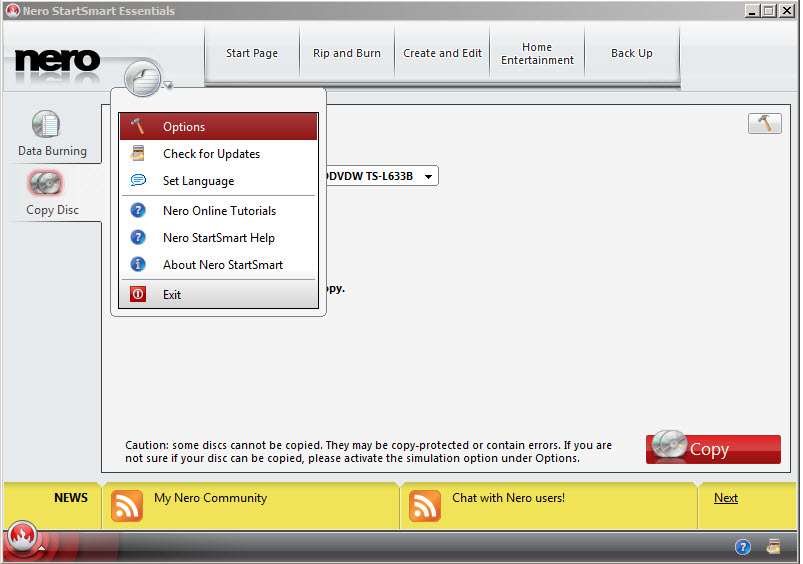Select About Nero StartSmart
Viewport: 803px width, 564px height.
tap(218, 265)
